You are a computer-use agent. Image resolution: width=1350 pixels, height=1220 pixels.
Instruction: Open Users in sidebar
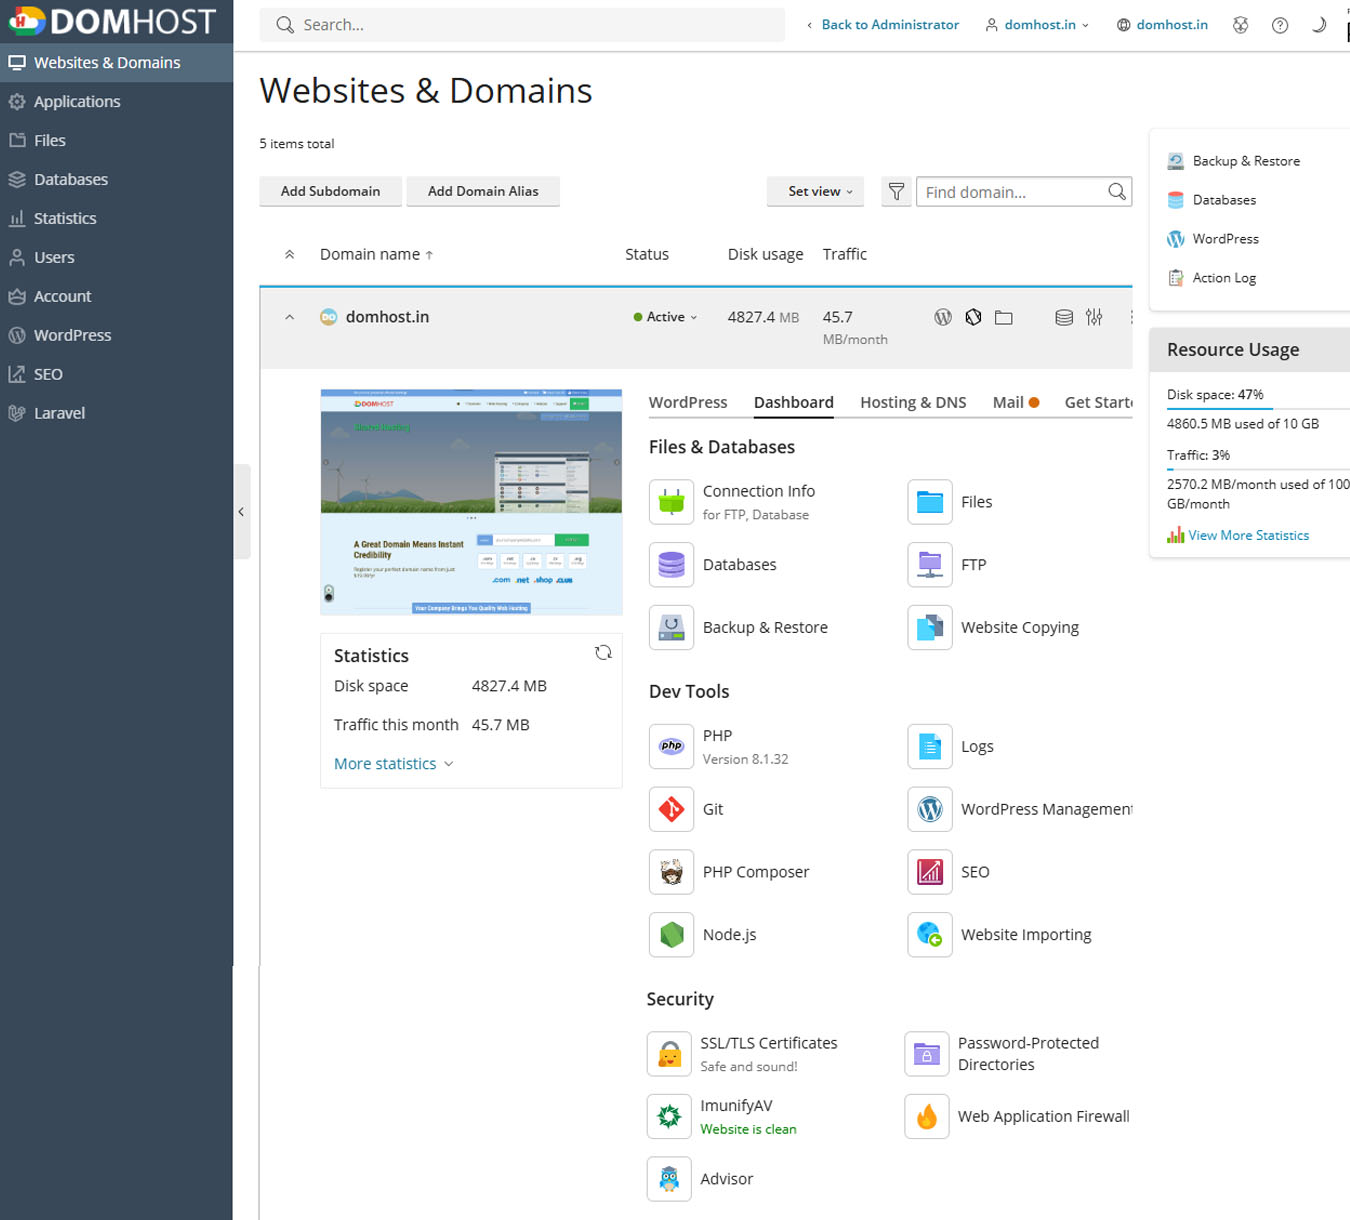tap(116, 257)
